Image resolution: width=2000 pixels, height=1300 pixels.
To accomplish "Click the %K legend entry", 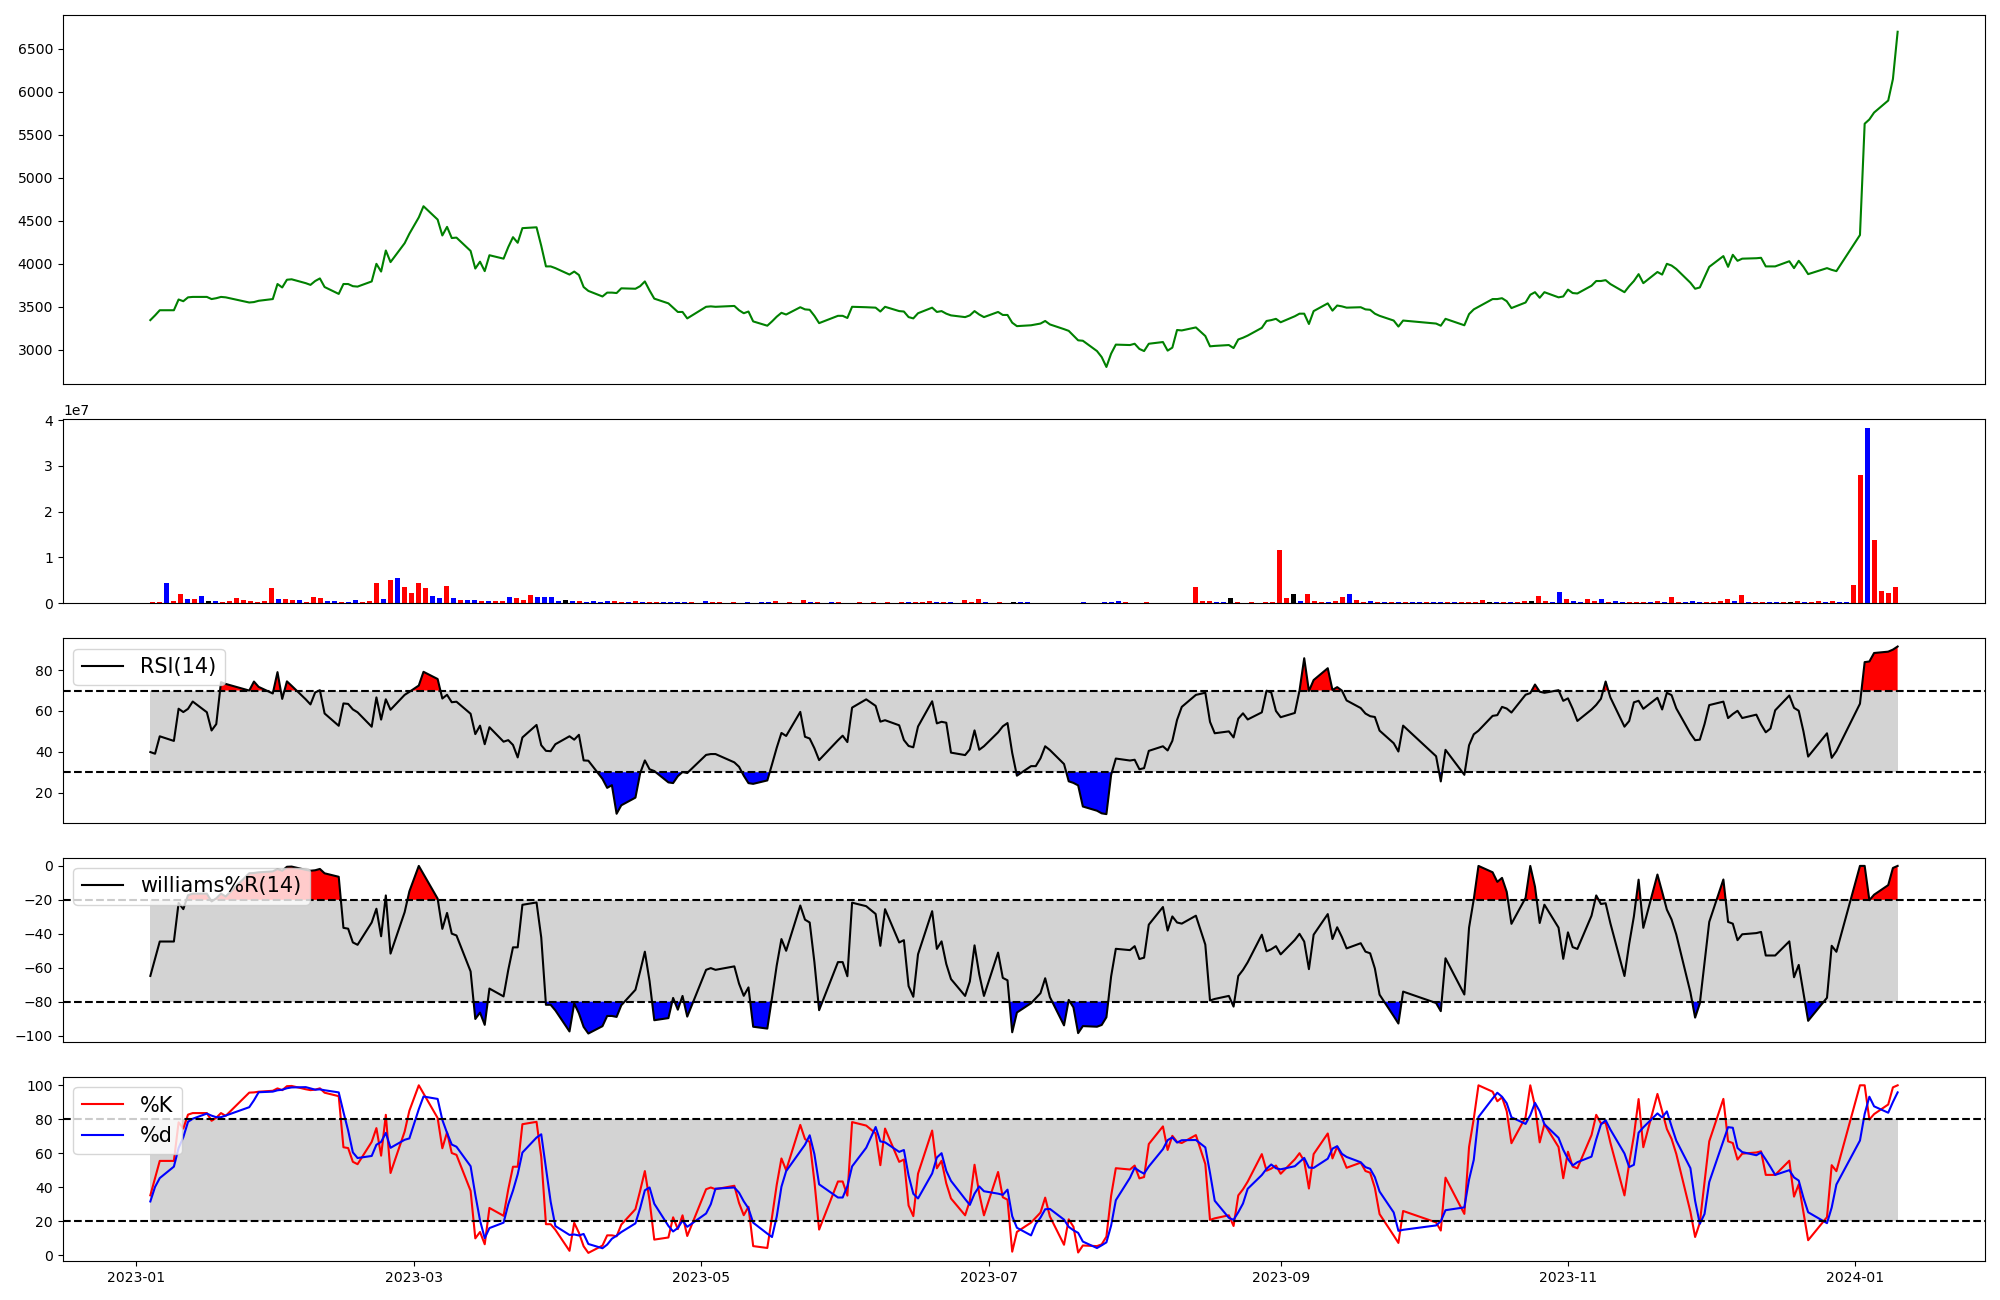I will coord(156,1105).
